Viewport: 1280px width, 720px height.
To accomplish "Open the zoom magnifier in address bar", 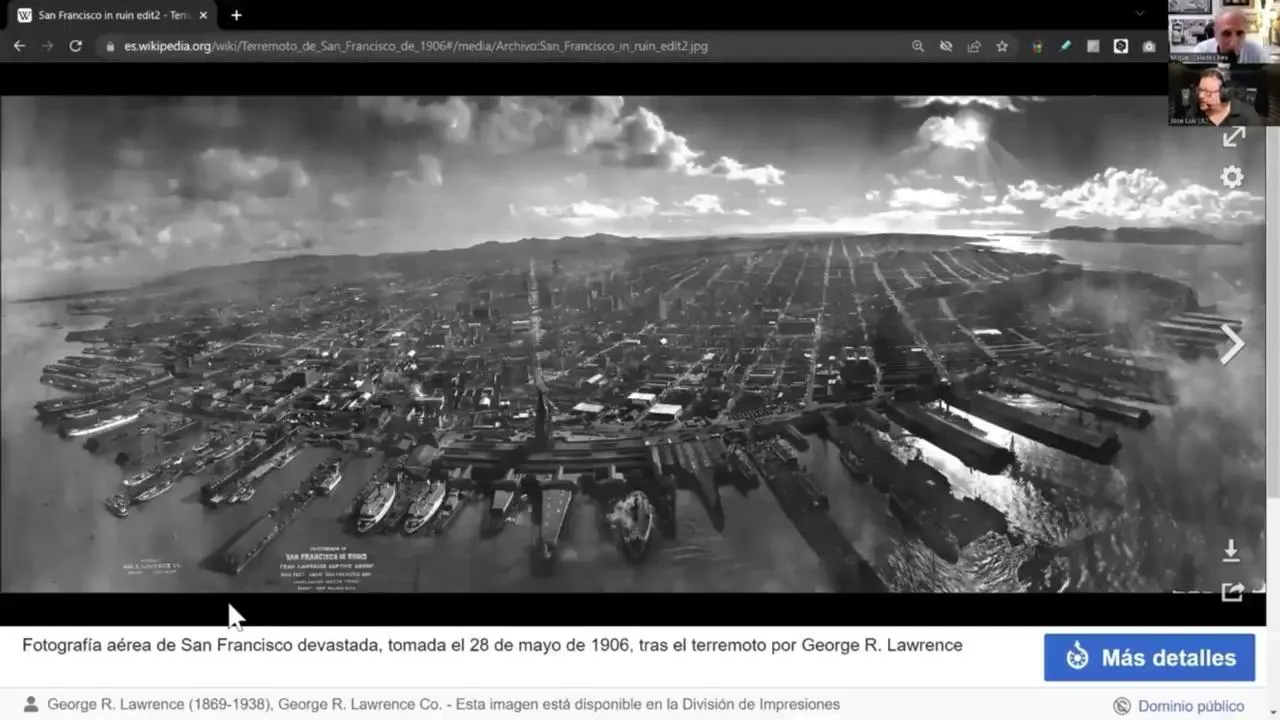I will pos(918,46).
